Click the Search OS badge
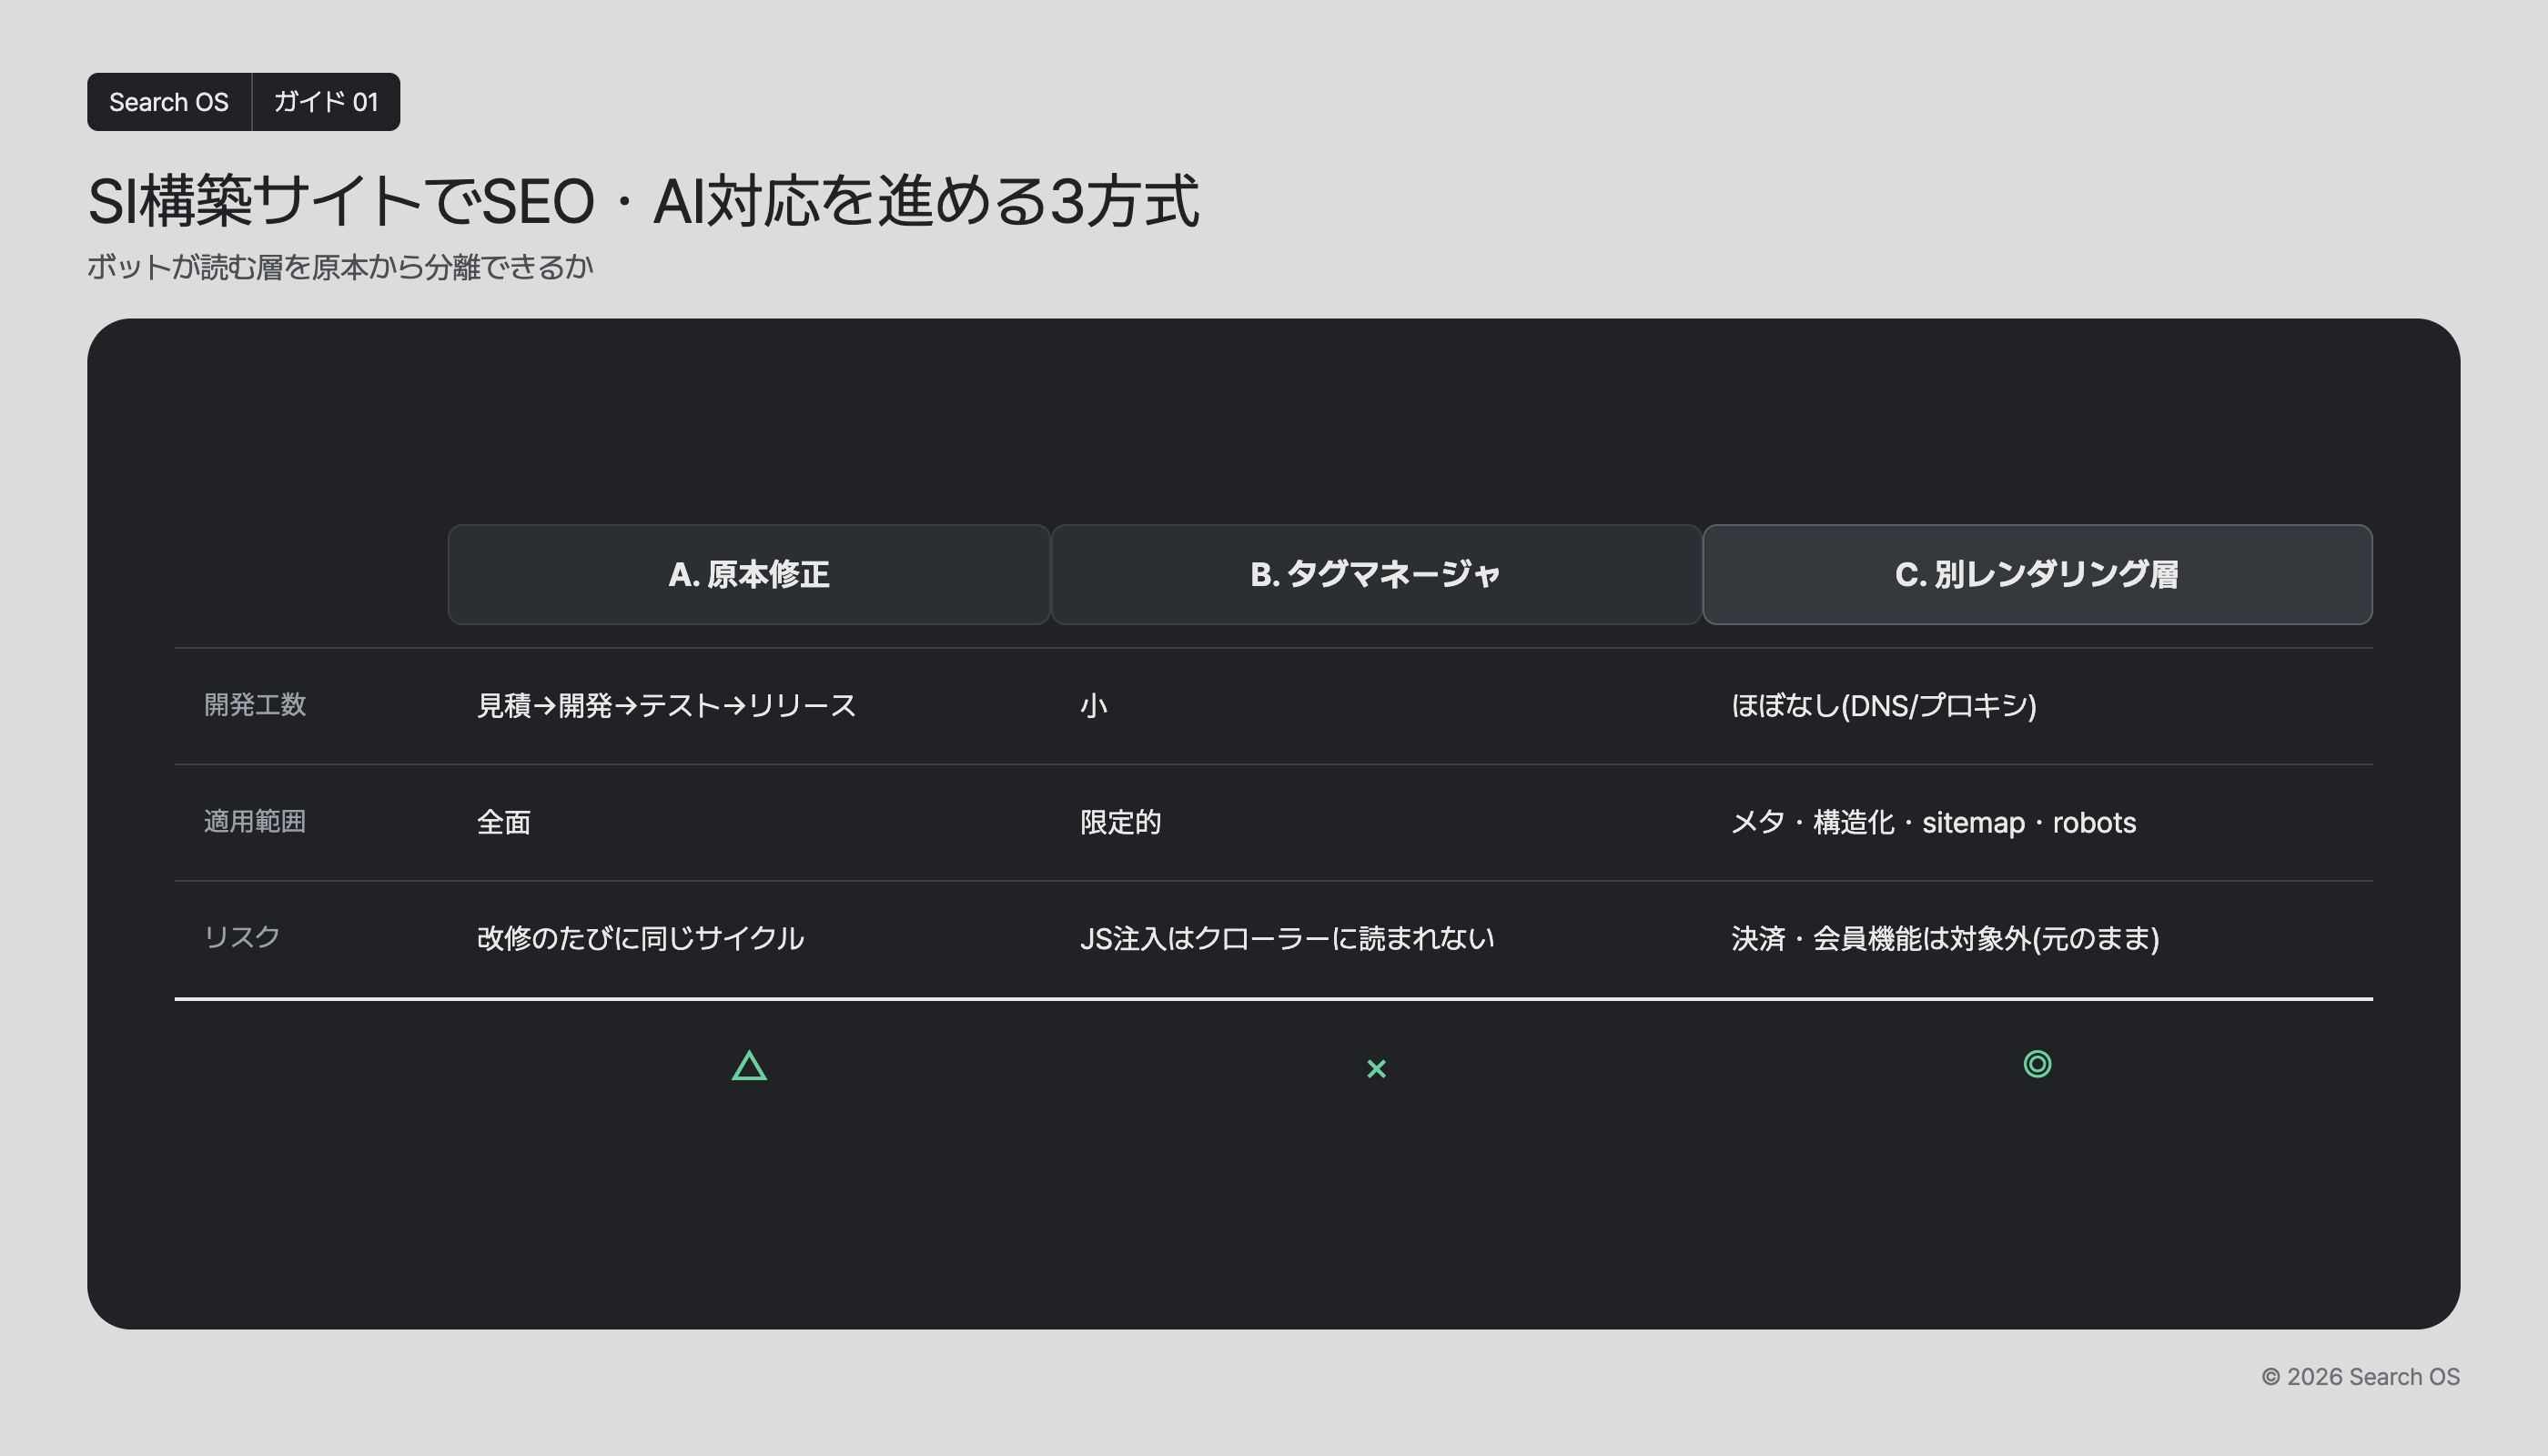The width and height of the screenshot is (2548, 1456). pos(169,102)
